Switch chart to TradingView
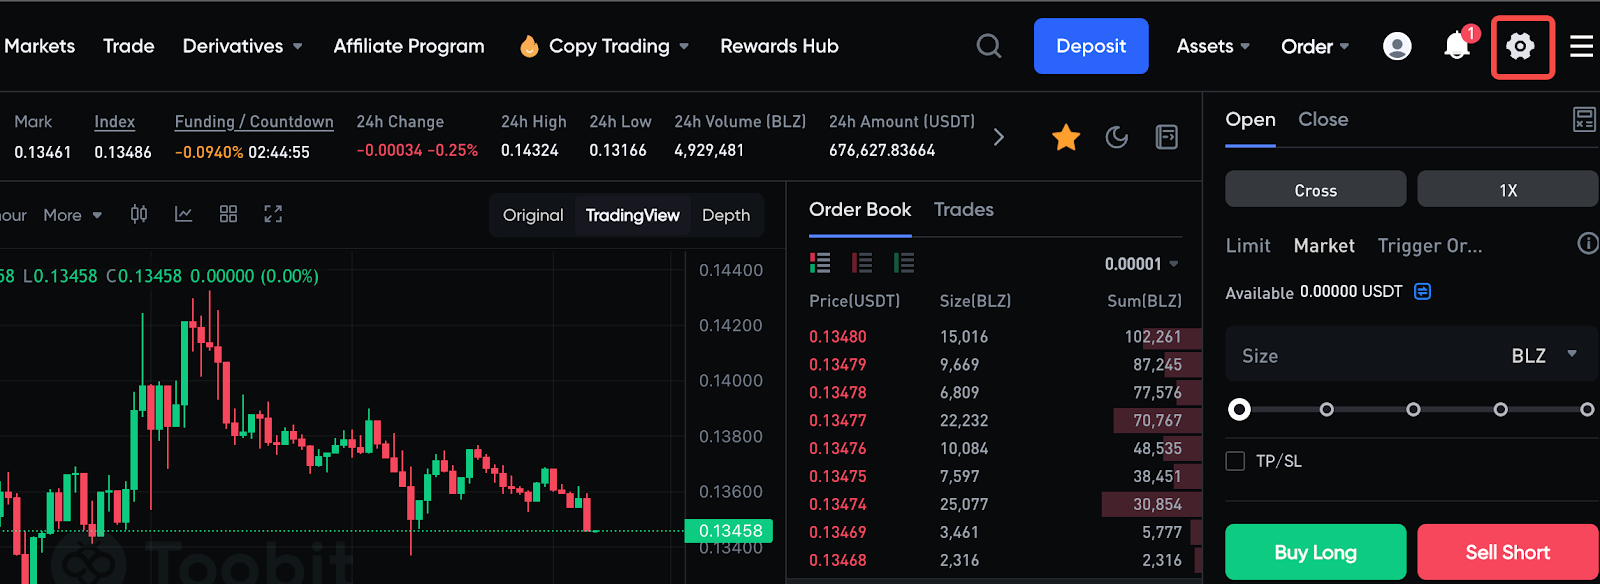The height and width of the screenshot is (584, 1600). [x=632, y=215]
